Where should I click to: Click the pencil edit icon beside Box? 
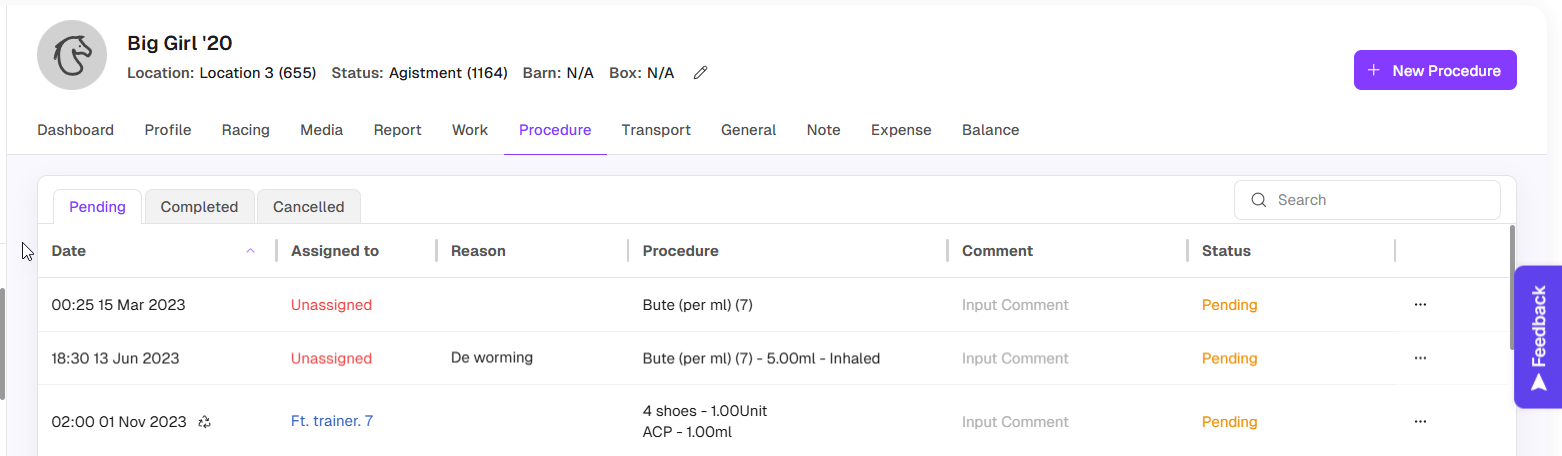[x=700, y=73]
